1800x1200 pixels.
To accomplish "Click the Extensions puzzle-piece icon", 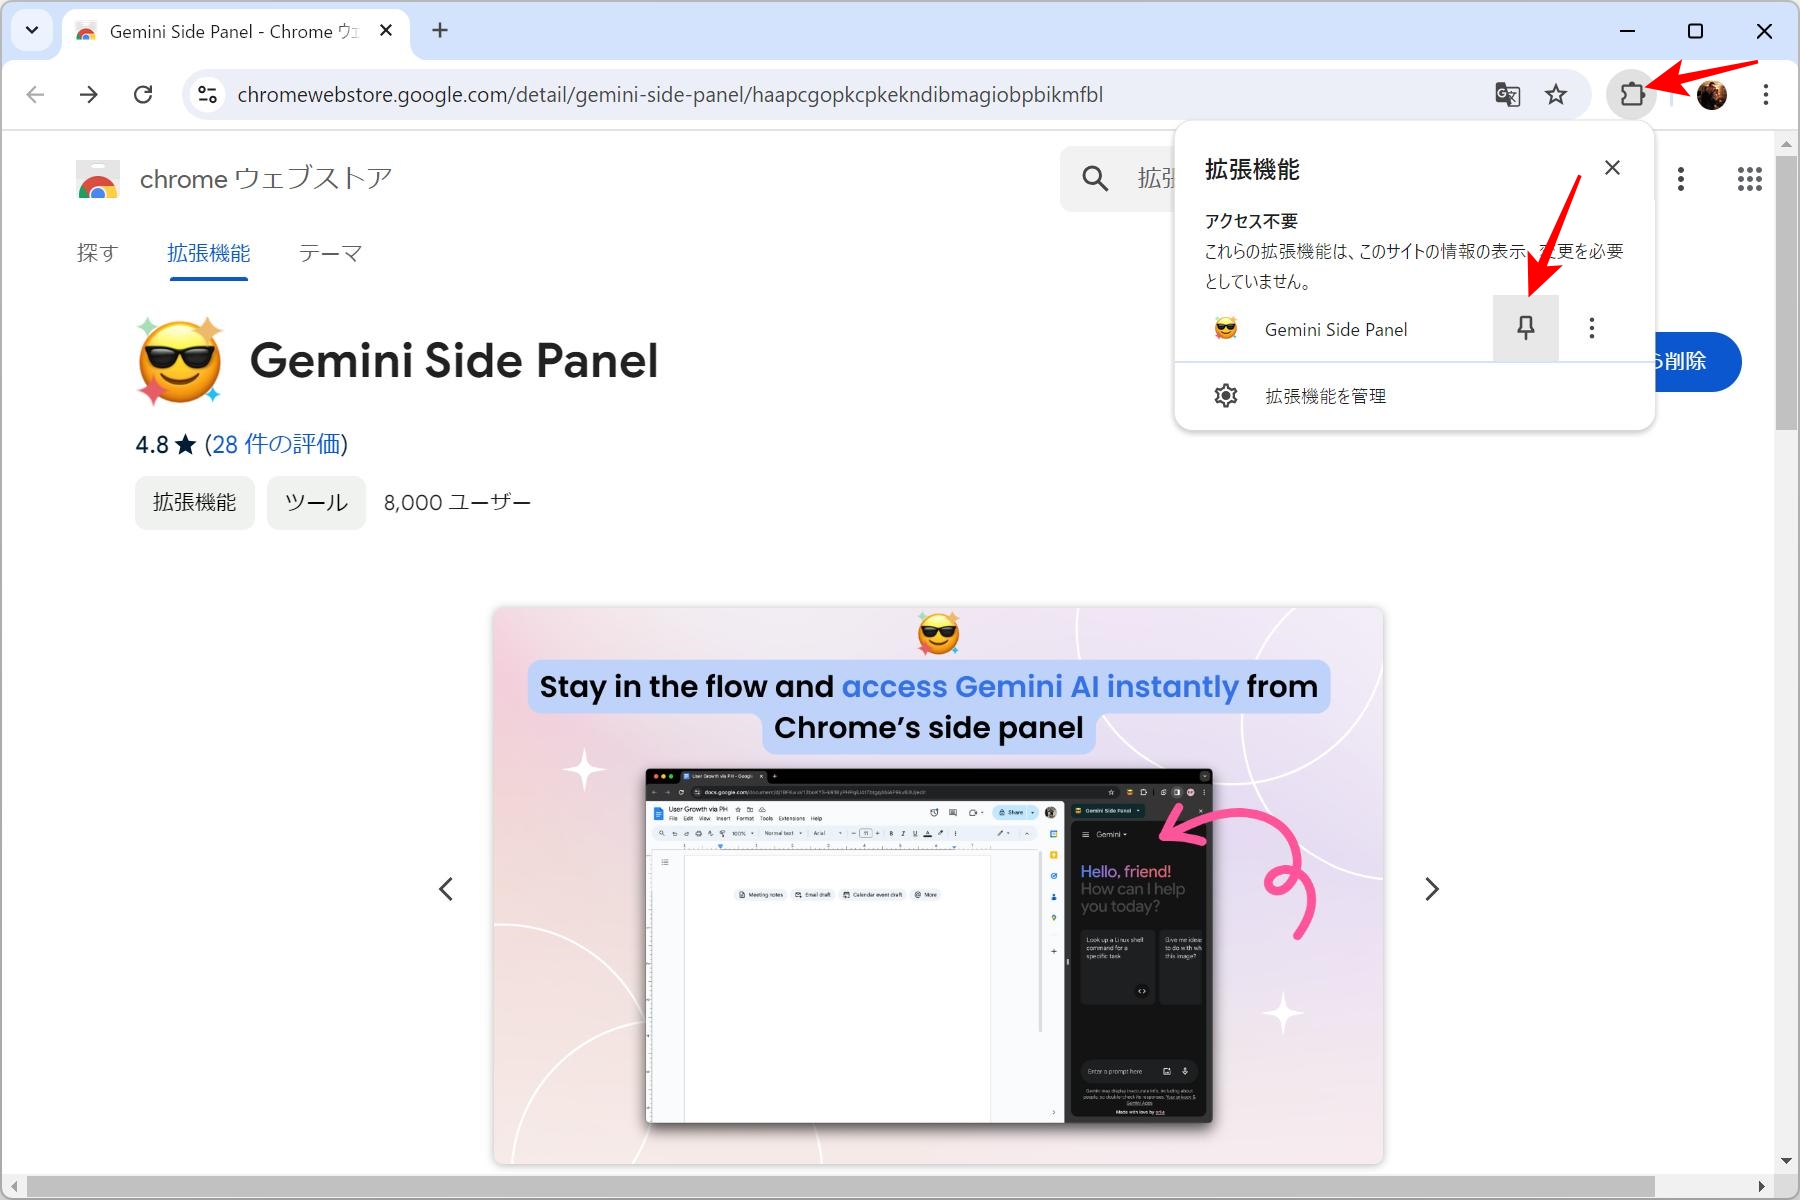I will click(x=1632, y=95).
